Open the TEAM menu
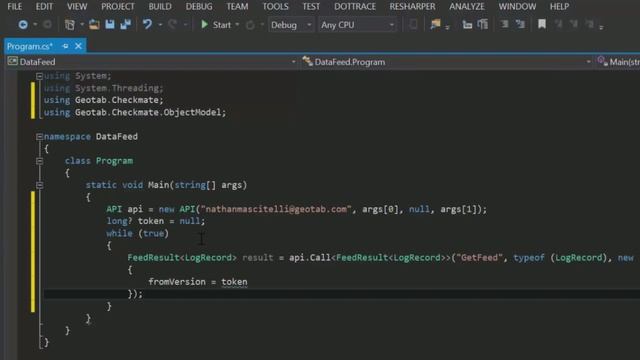Screen dimensions: 640x360 click(x=237, y=7)
